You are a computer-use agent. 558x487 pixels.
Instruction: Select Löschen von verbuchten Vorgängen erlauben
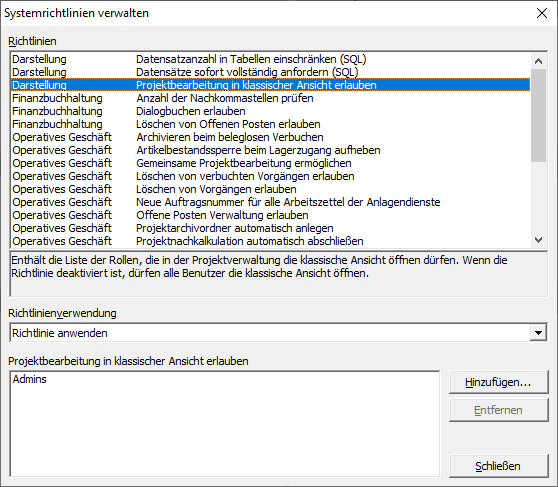[x=270, y=176]
